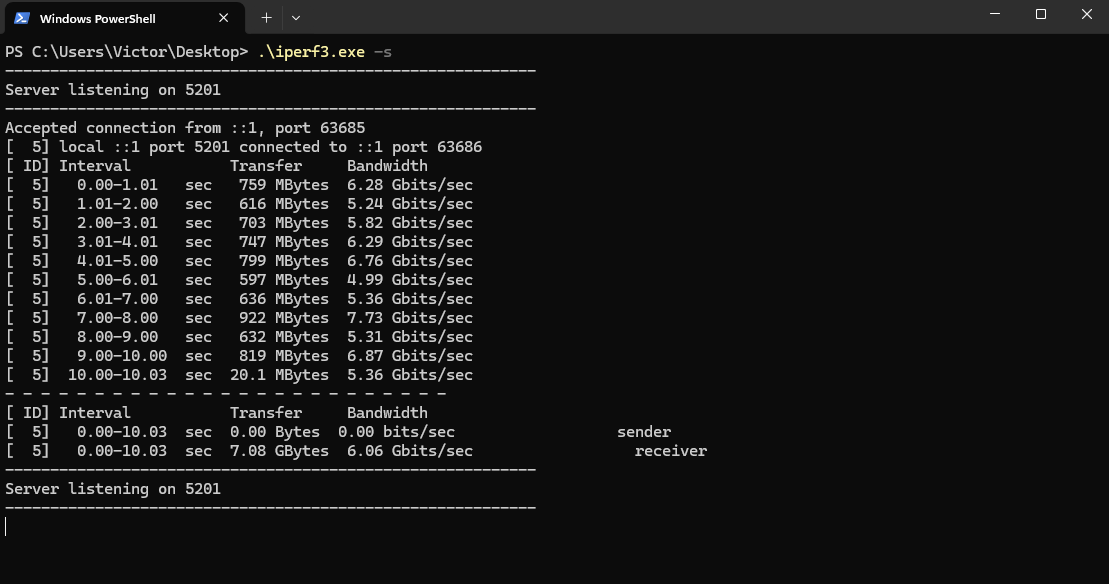
Task: Close the Windows PowerShell tab
Action: (224, 18)
